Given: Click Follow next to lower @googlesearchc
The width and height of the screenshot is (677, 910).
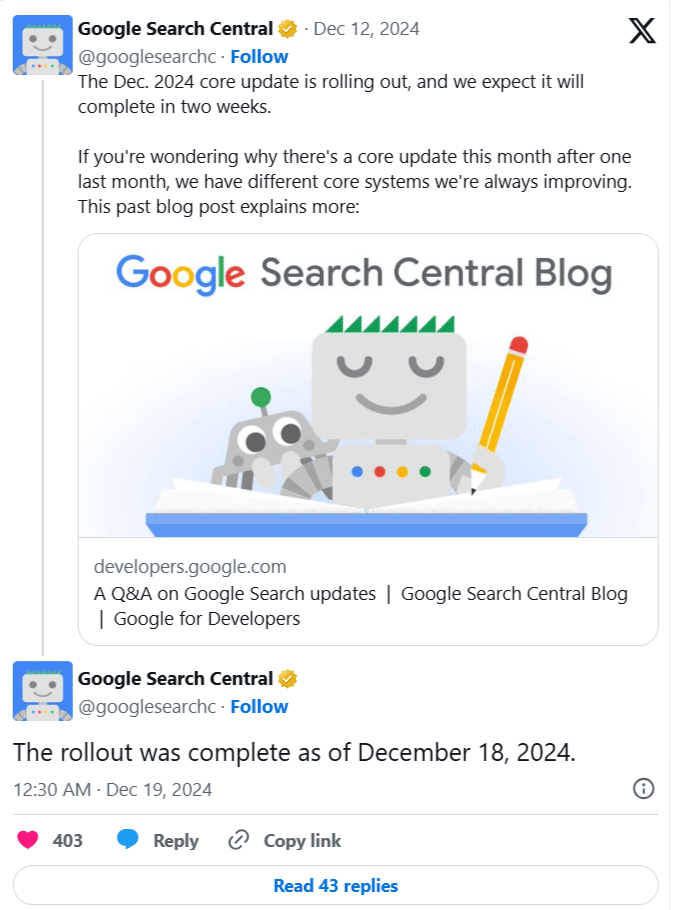Looking at the screenshot, I should (259, 706).
